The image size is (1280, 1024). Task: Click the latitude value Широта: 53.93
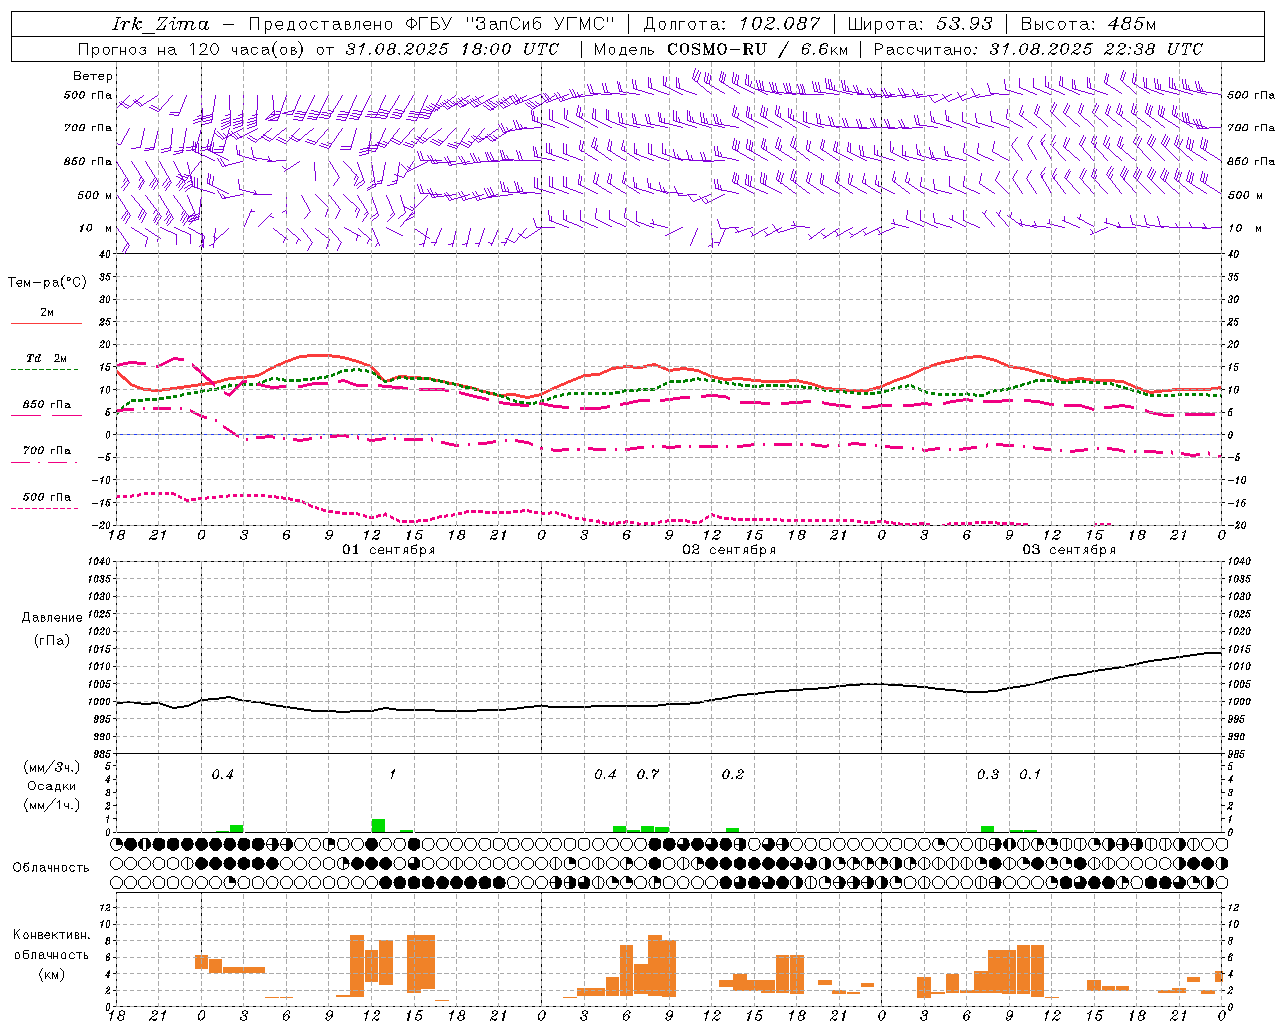[920, 23]
